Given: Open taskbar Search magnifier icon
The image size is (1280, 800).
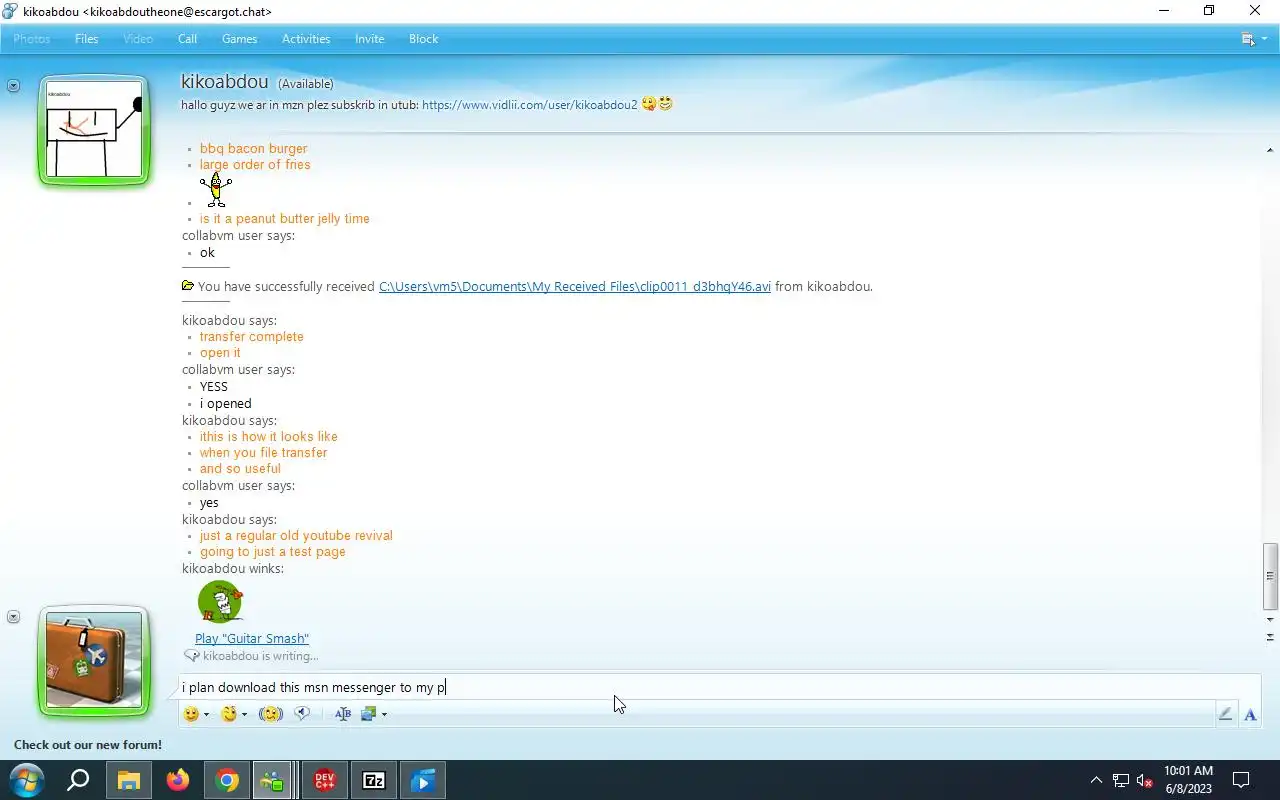Looking at the screenshot, I should (x=78, y=780).
